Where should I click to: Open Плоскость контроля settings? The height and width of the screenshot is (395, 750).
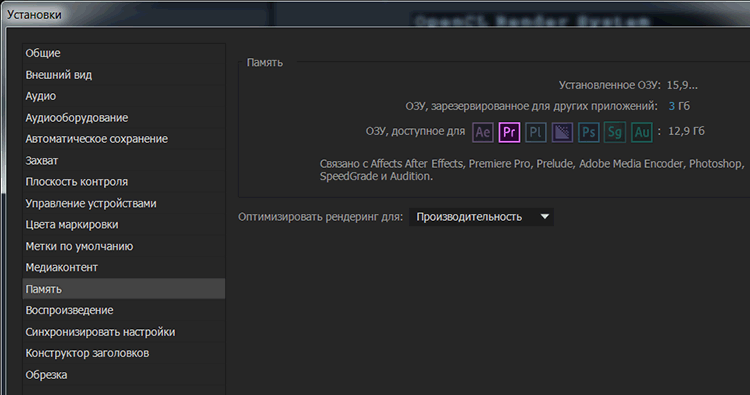click(124, 182)
